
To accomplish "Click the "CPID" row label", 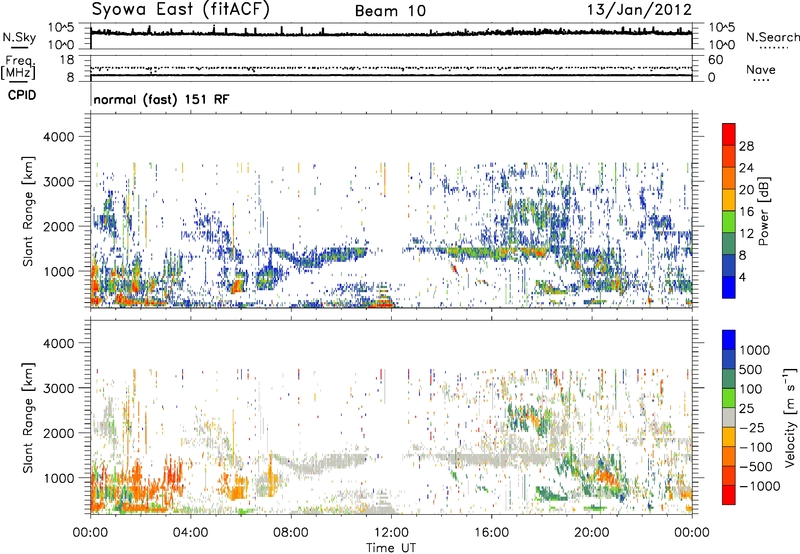I will (22, 95).
